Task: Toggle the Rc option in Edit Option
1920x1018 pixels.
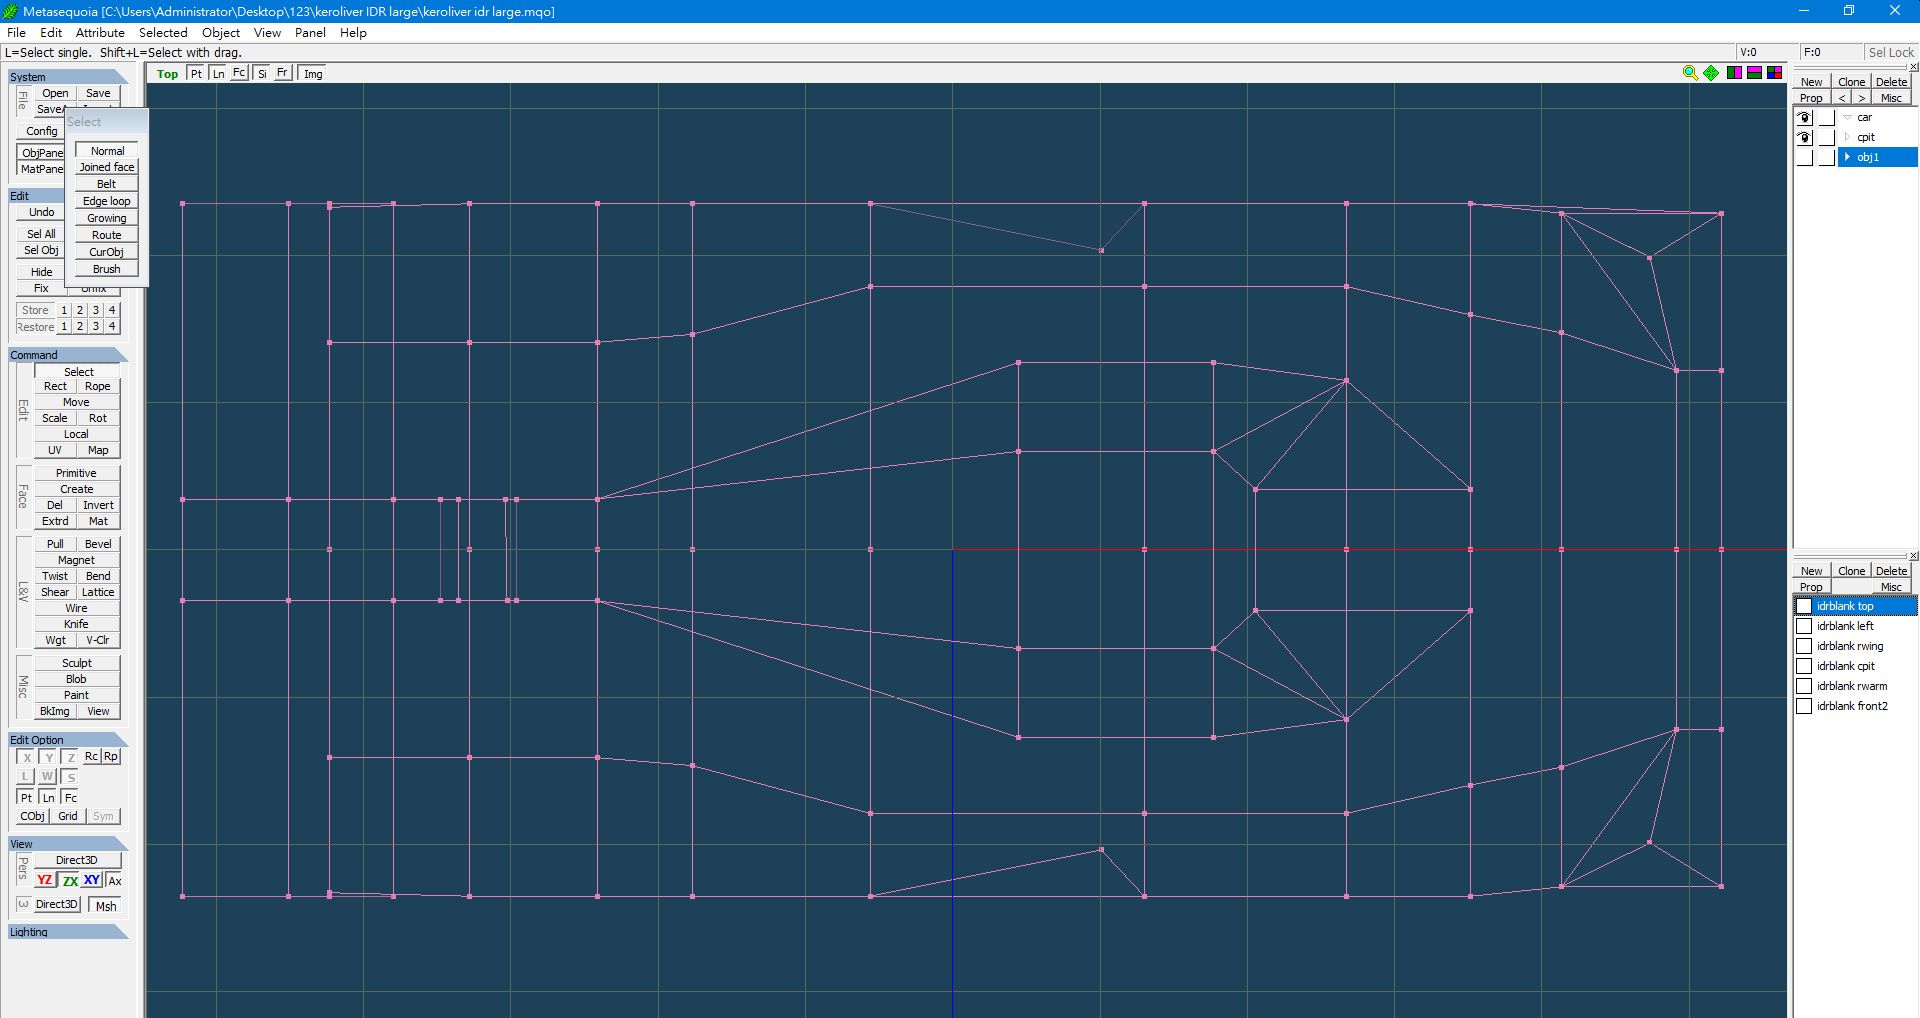Action: pos(91,757)
